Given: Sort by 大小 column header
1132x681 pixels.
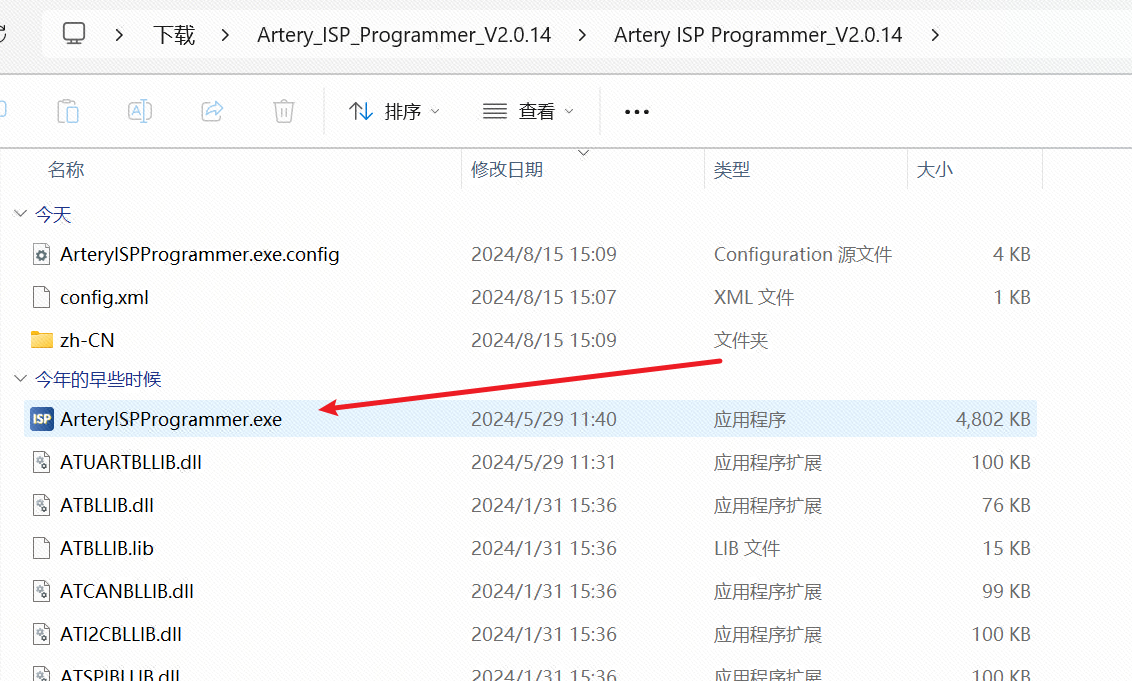Looking at the screenshot, I should (x=935, y=170).
